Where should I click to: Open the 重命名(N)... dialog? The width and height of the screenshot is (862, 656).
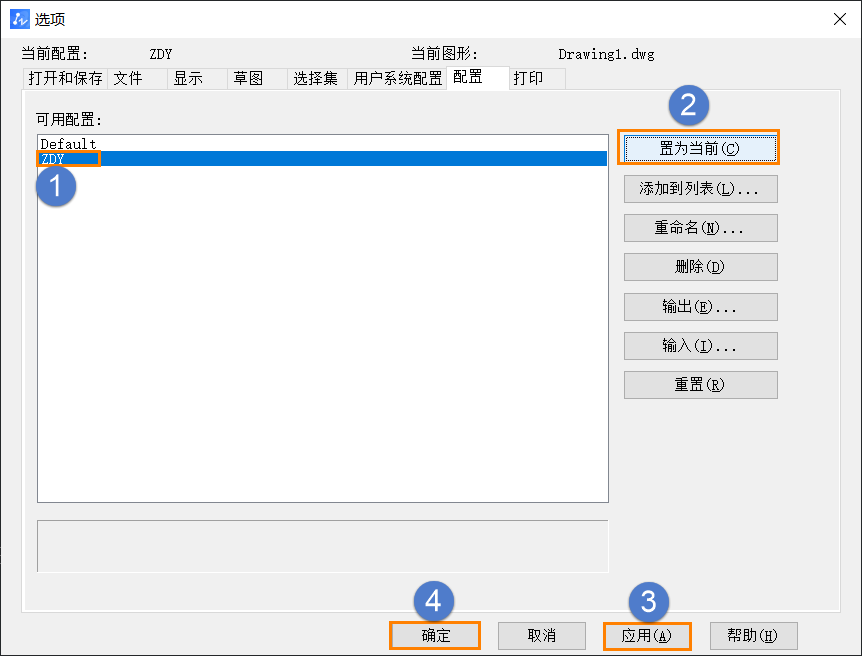click(x=700, y=228)
